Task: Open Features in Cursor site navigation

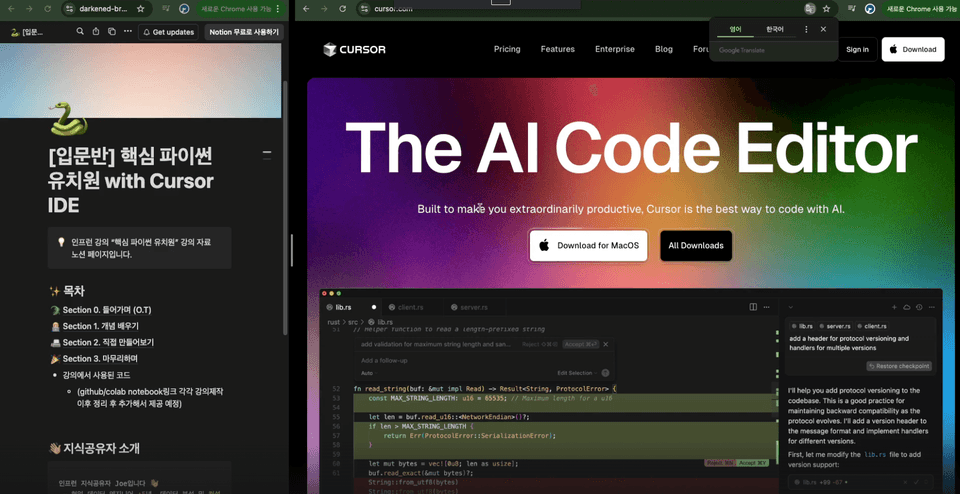Action: coord(558,49)
